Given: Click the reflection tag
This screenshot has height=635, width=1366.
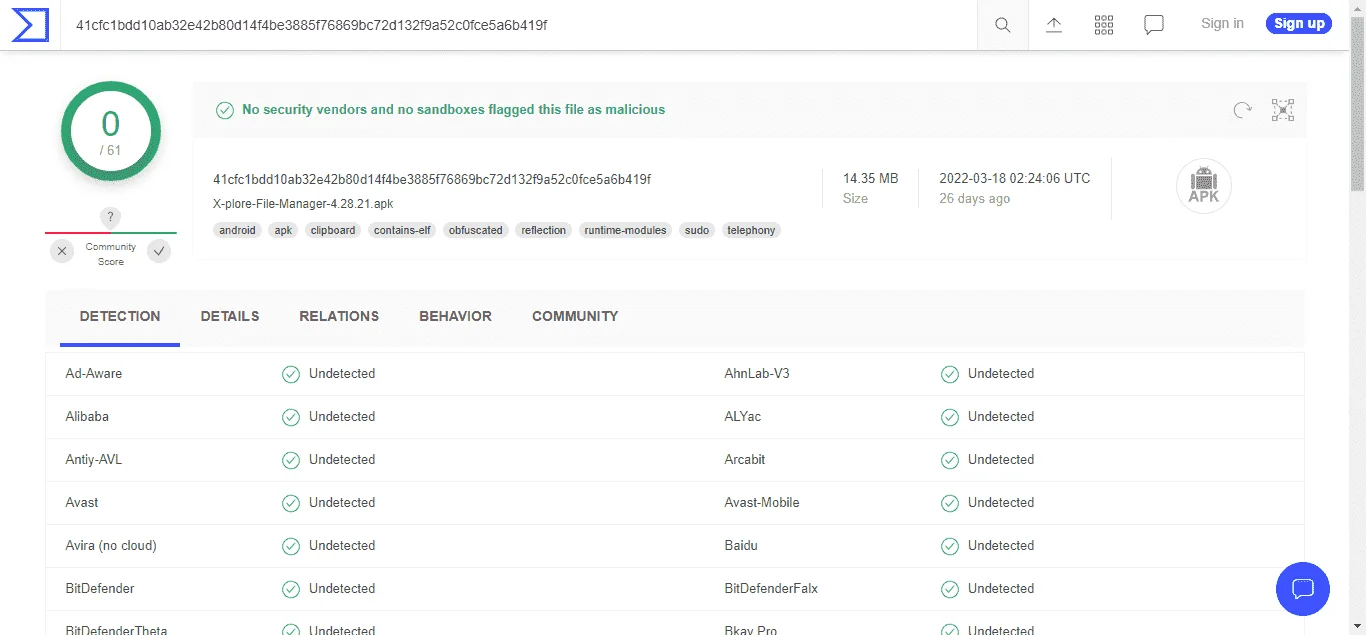Looking at the screenshot, I should [x=544, y=230].
